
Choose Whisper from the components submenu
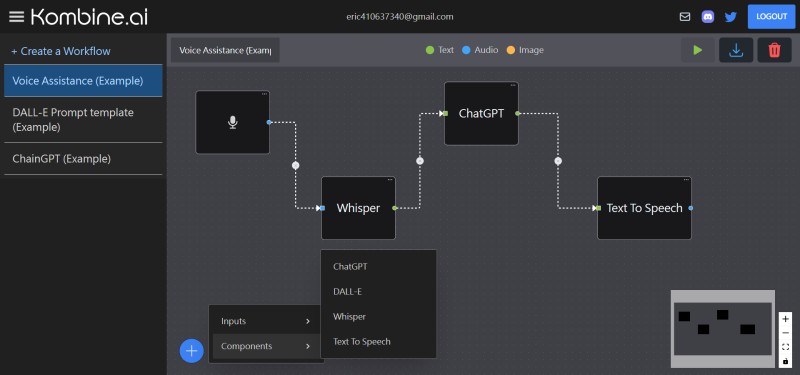[378, 316]
